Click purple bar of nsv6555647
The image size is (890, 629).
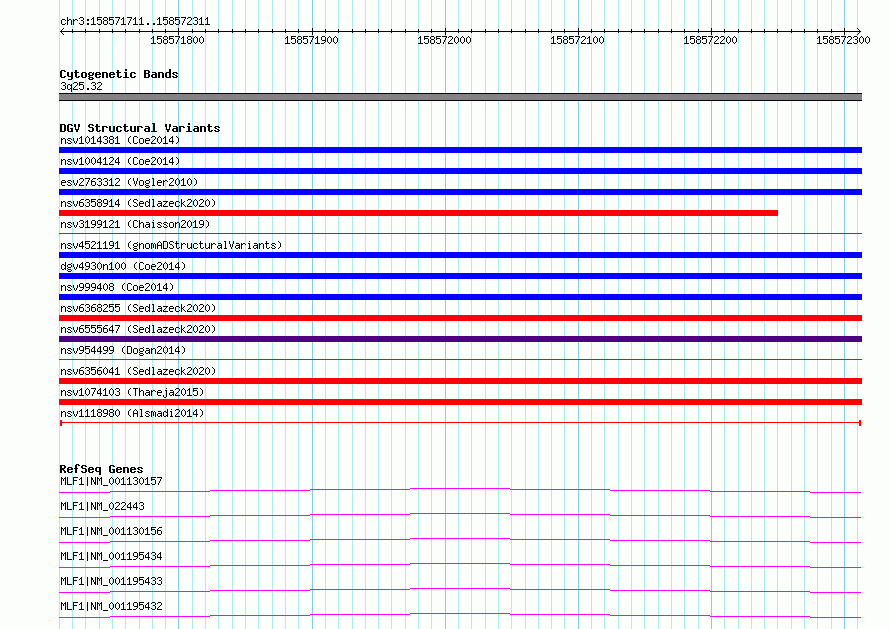(460, 339)
